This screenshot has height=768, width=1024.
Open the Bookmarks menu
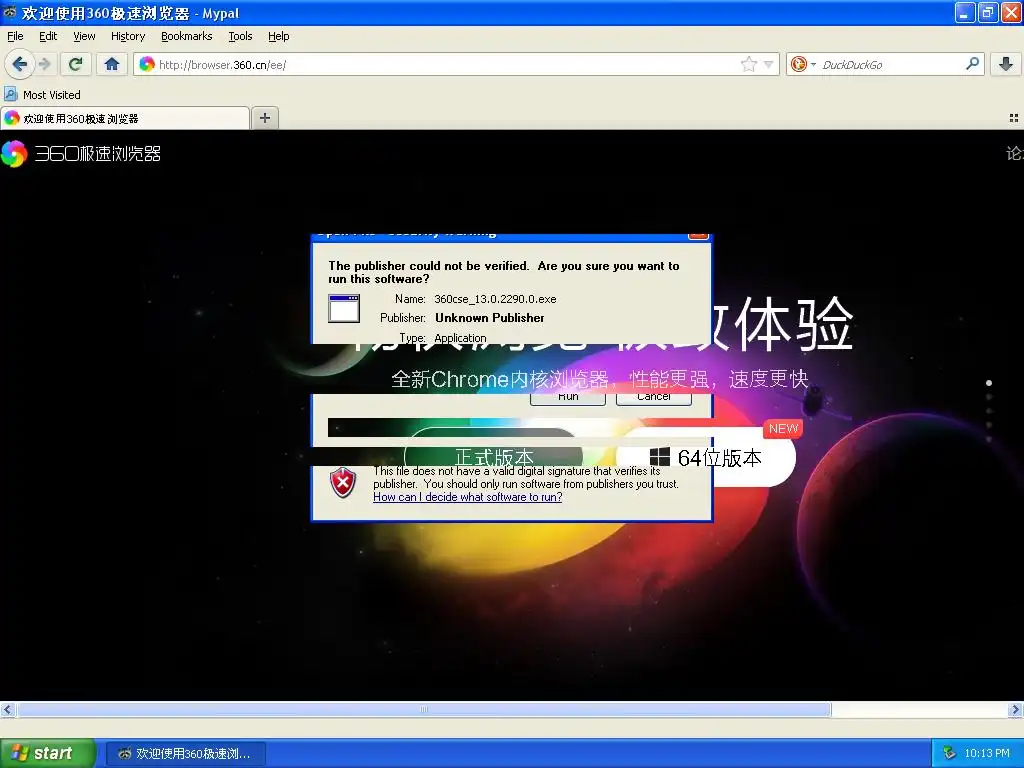[x=187, y=36]
